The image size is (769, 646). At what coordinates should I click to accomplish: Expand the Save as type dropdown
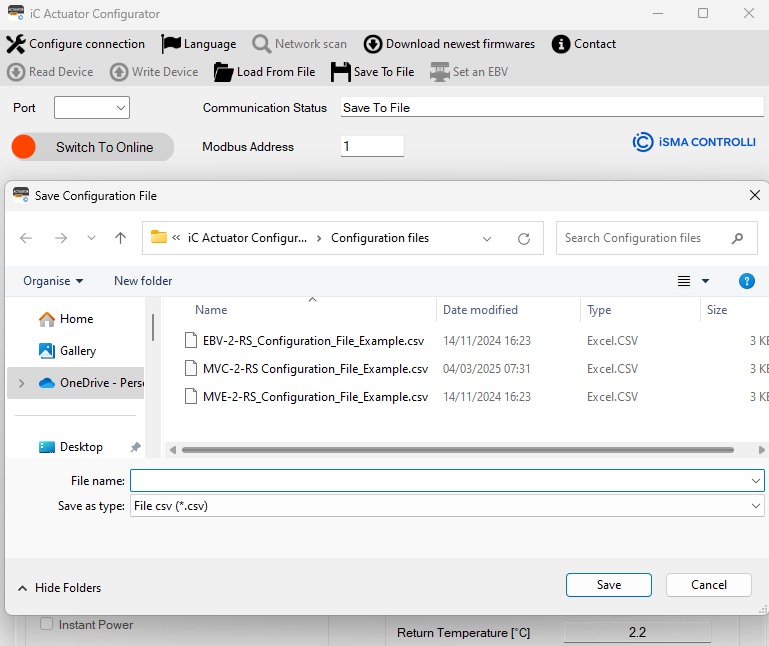point(755,506)
